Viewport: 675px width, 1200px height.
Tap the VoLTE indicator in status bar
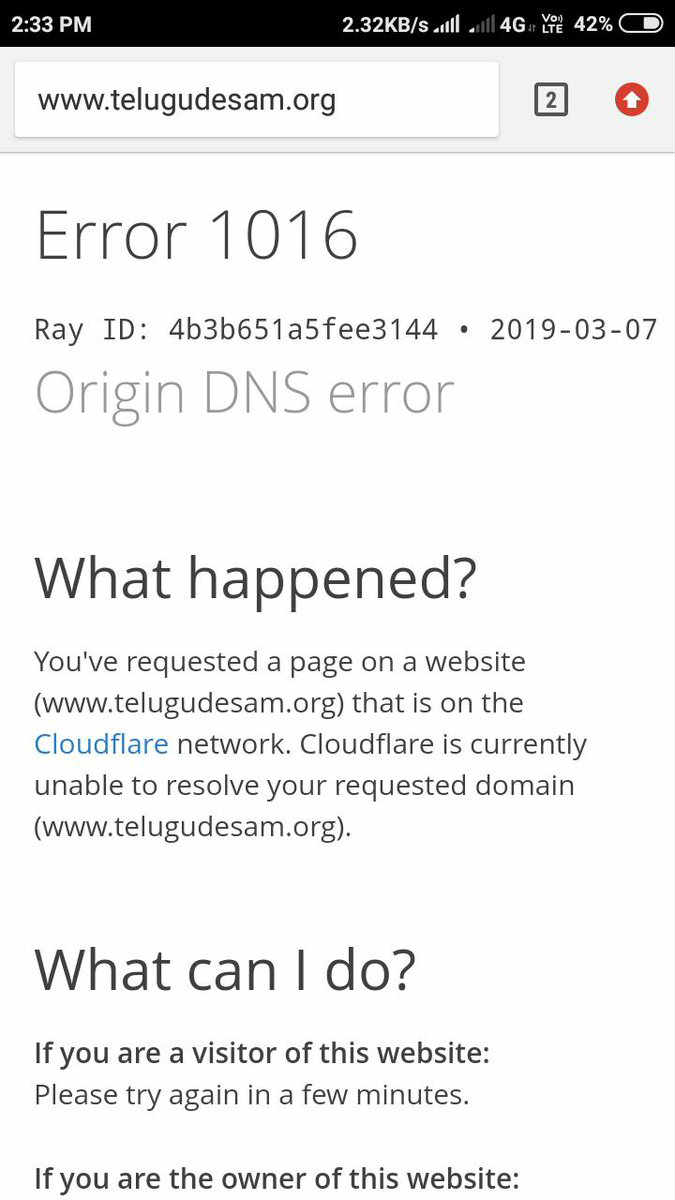point(551,24)
